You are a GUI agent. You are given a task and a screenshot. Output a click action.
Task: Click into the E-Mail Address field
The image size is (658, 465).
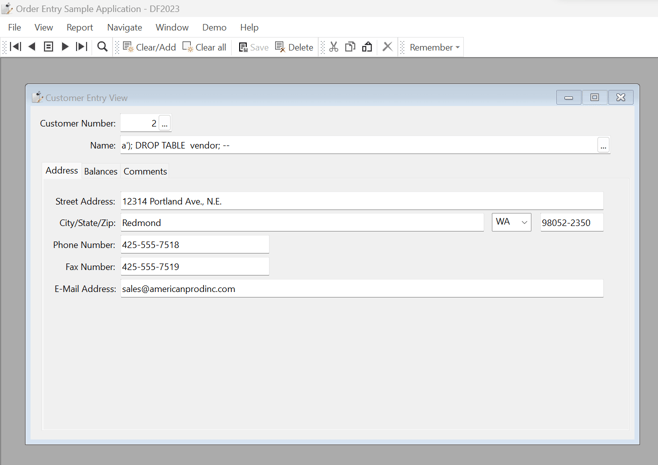pyautogui.click(x=360, y=289)
